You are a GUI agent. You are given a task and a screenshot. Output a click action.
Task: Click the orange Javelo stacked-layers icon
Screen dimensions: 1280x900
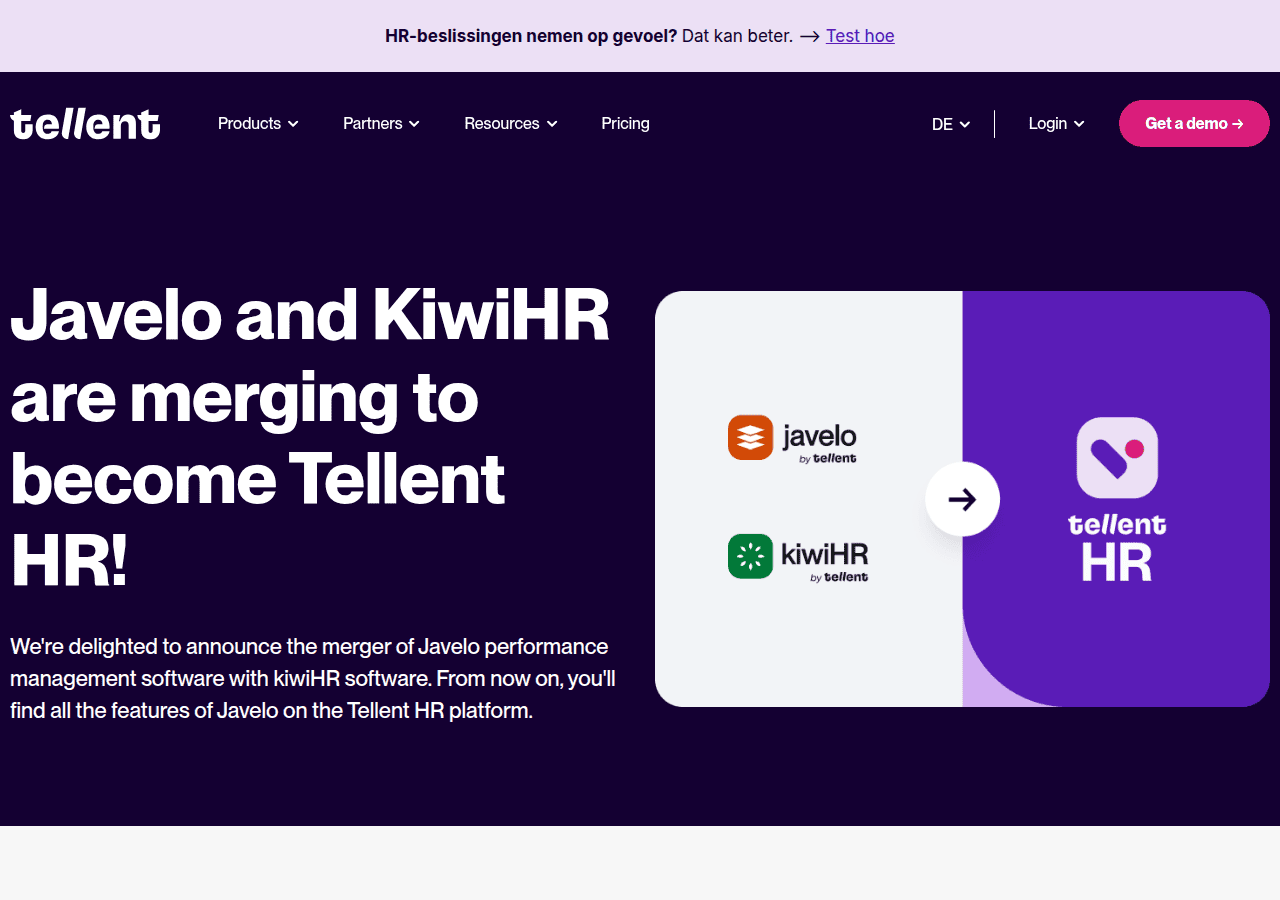click(x=750, y=437)
